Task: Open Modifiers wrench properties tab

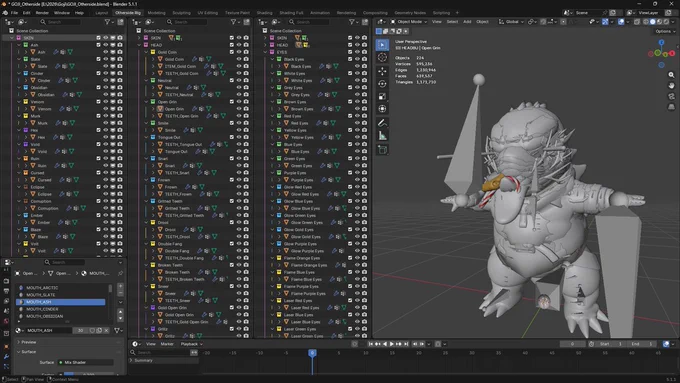Action: click(x=6, y=357)
